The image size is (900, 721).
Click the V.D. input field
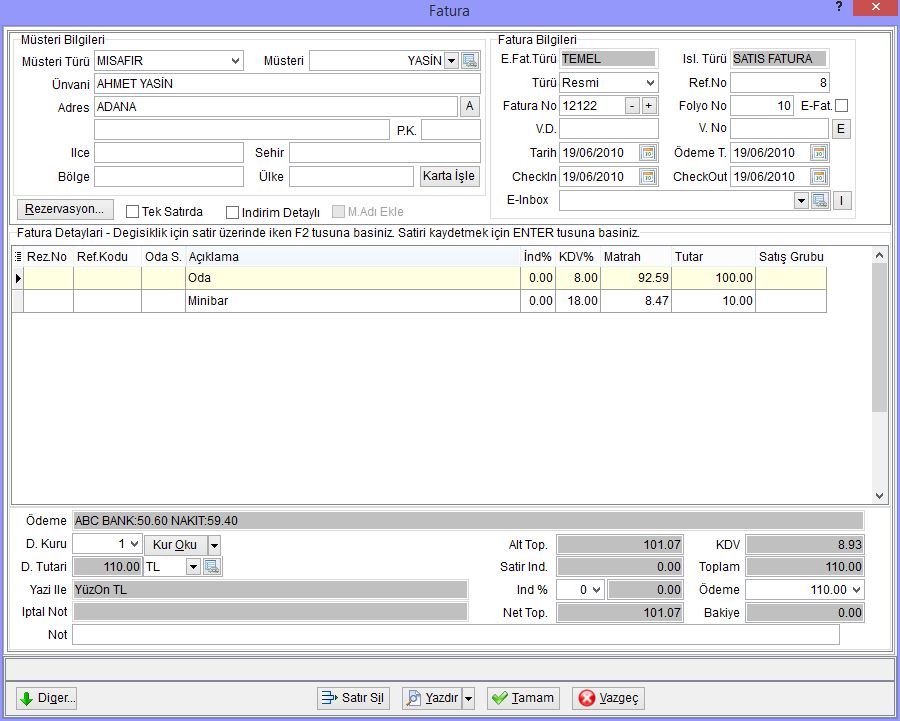tap(608, 129)
